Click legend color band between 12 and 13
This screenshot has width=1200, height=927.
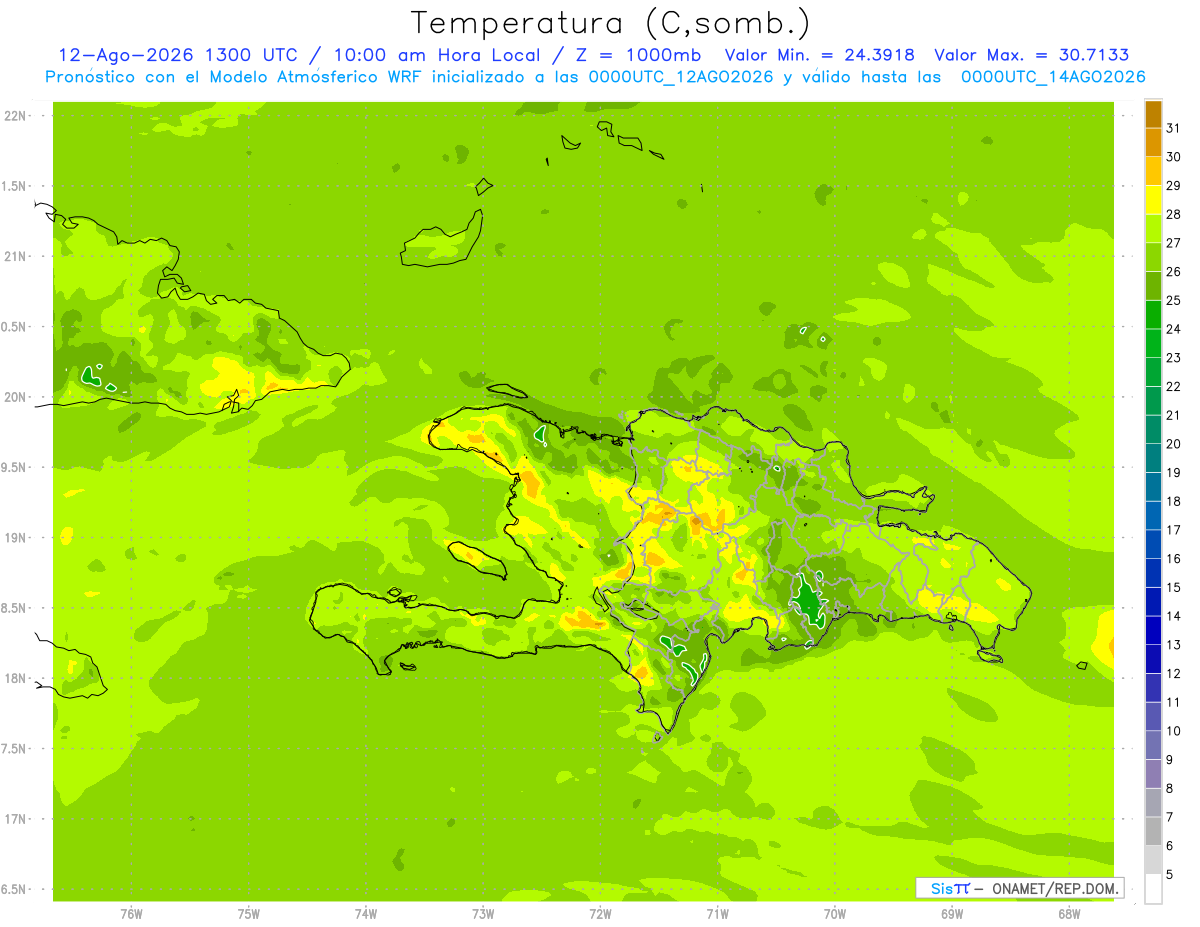[x=1153, y=659]
